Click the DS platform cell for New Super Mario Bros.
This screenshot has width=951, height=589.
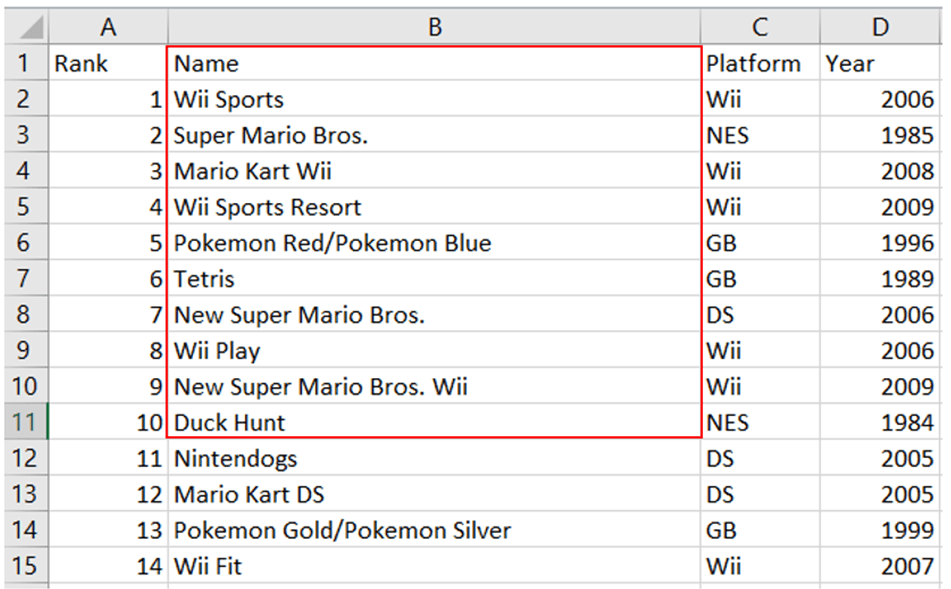[760, 314]
